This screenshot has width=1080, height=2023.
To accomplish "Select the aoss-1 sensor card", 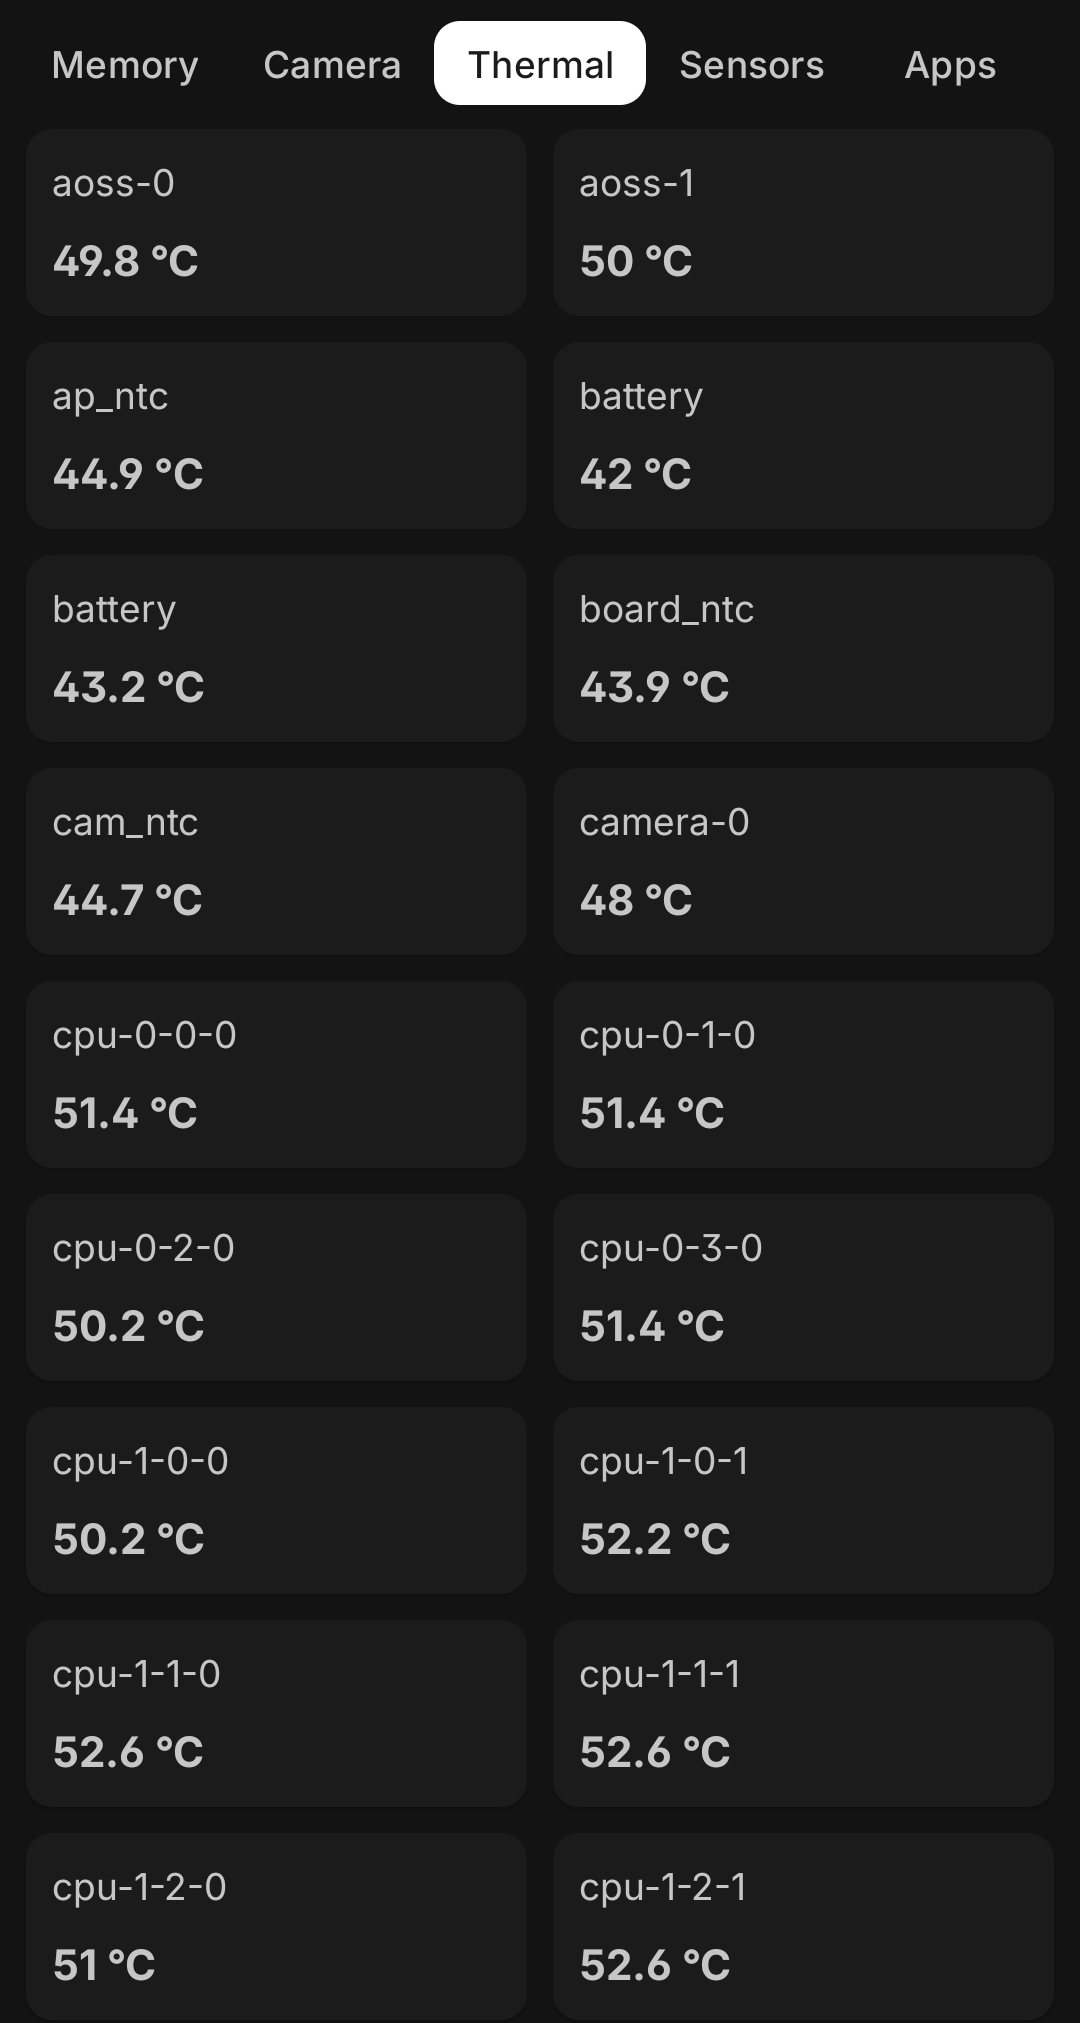I will click(803, 222).
